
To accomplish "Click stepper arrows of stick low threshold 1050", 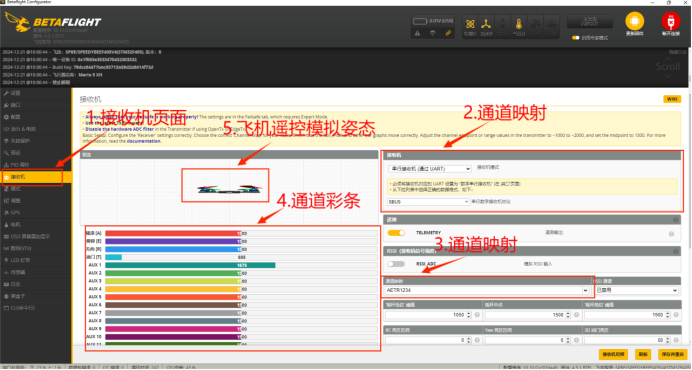I will (x=469, y=315).
